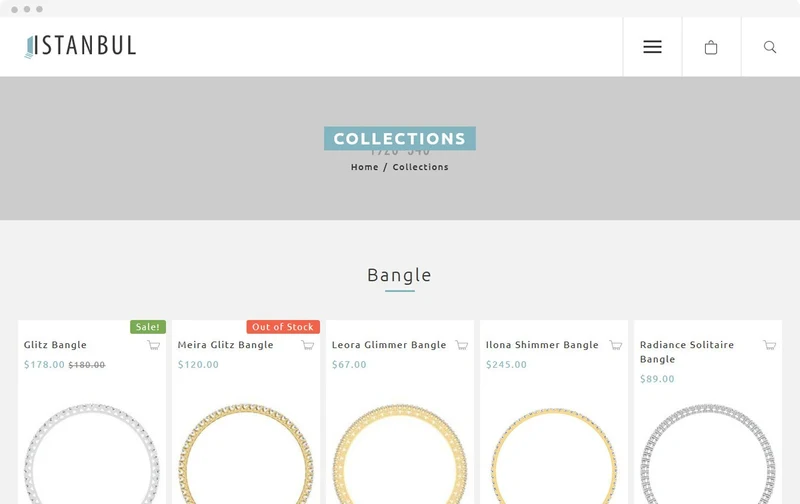Add Radiance Solitaire Bangle cart icon
The image size is (800, 504).
[770, 345]
